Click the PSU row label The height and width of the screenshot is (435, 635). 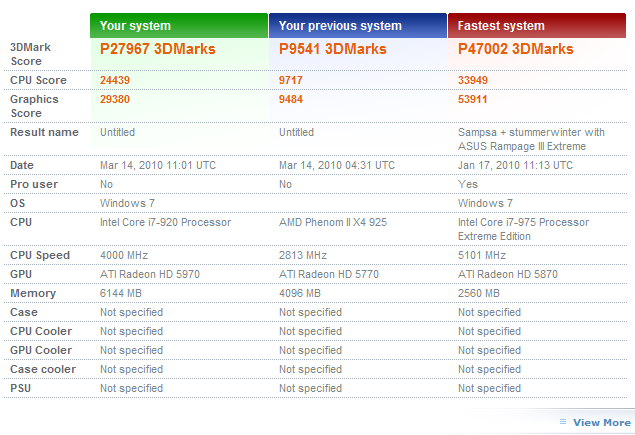point(20,388)
